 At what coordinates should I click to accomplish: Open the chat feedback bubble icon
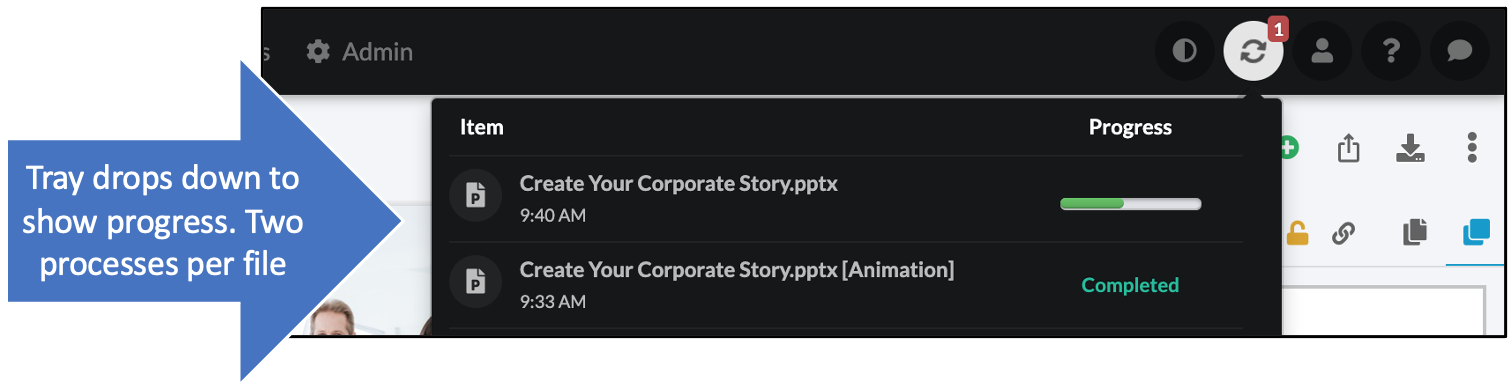pyautogui.click(x=1460, y=50)
